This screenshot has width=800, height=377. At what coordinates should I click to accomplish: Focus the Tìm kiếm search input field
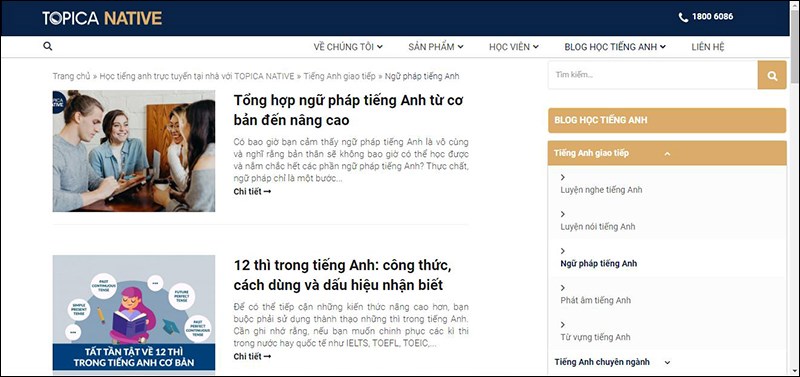click(x=653, y=75)
